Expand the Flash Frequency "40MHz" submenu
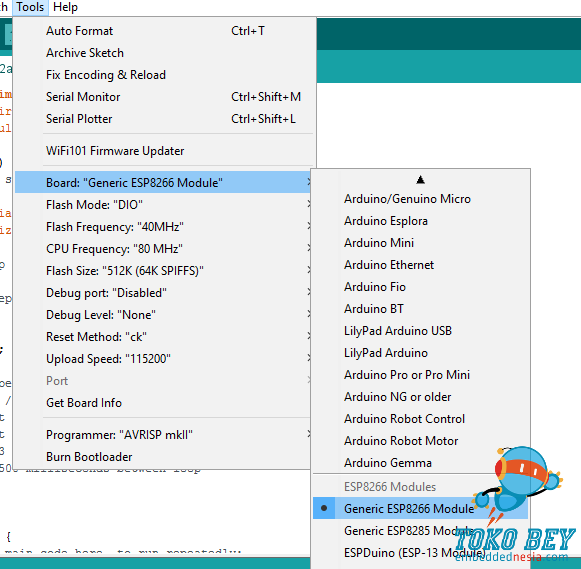Screen dimensions: 581x569 (163, 227)
